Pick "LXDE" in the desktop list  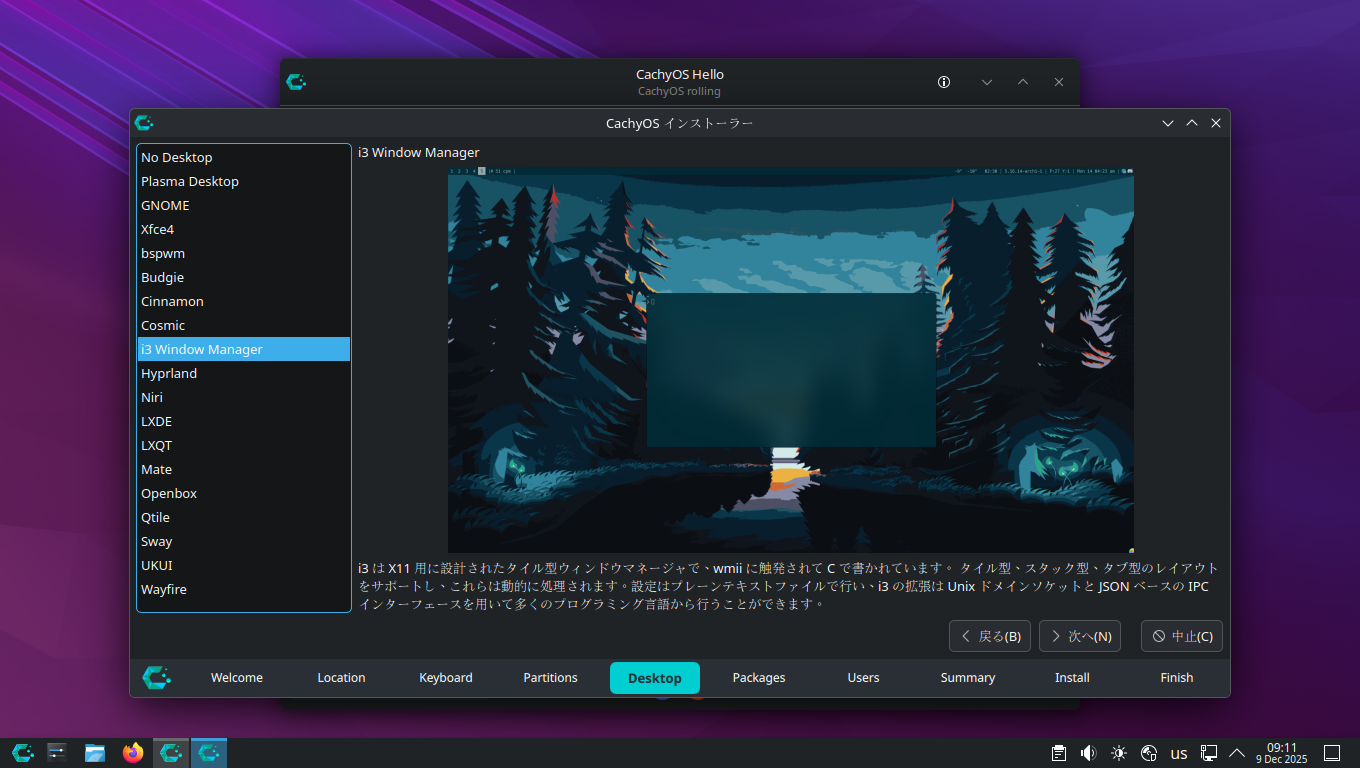point(244,421)
